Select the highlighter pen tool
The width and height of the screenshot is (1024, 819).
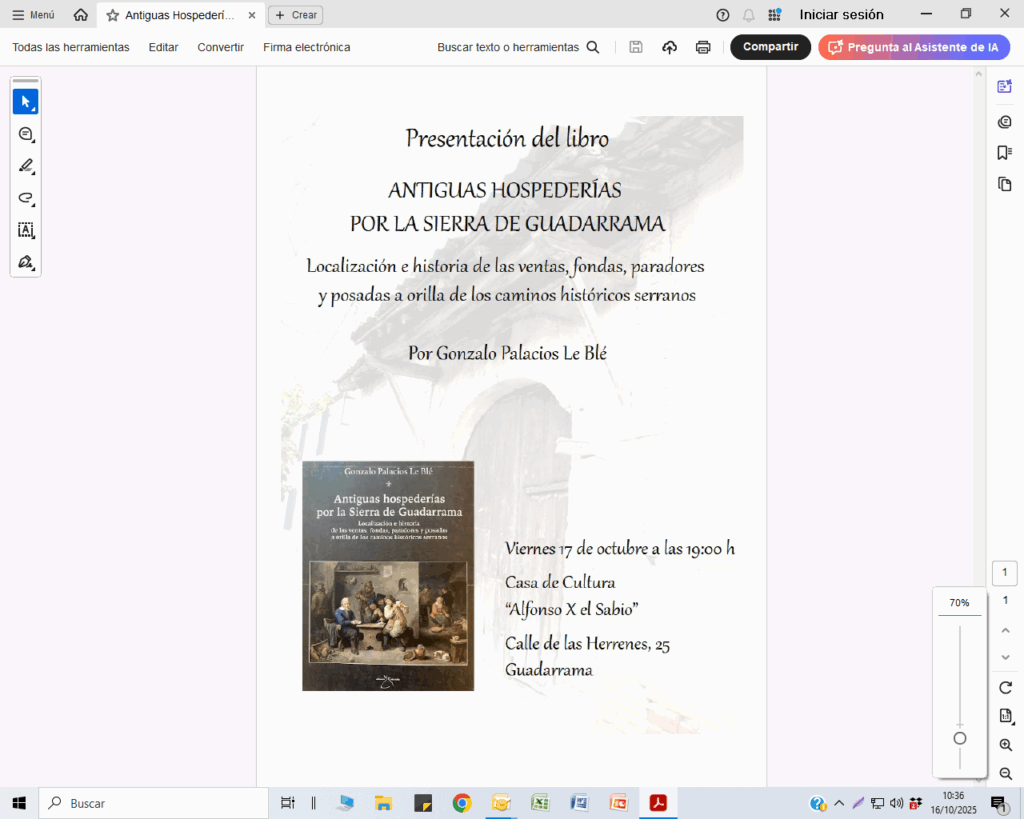(x=25, y=166)
